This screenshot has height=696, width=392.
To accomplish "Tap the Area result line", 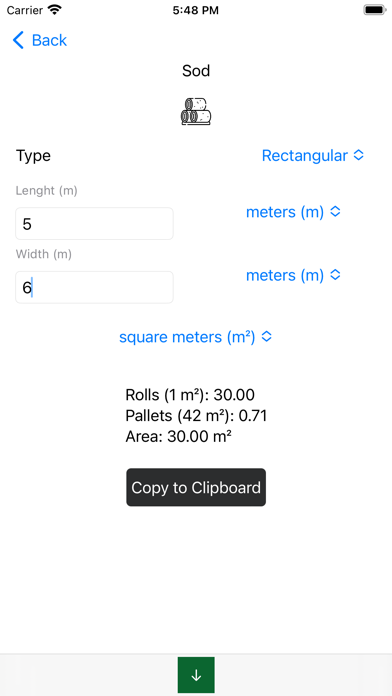I will (x=178, y=437).
